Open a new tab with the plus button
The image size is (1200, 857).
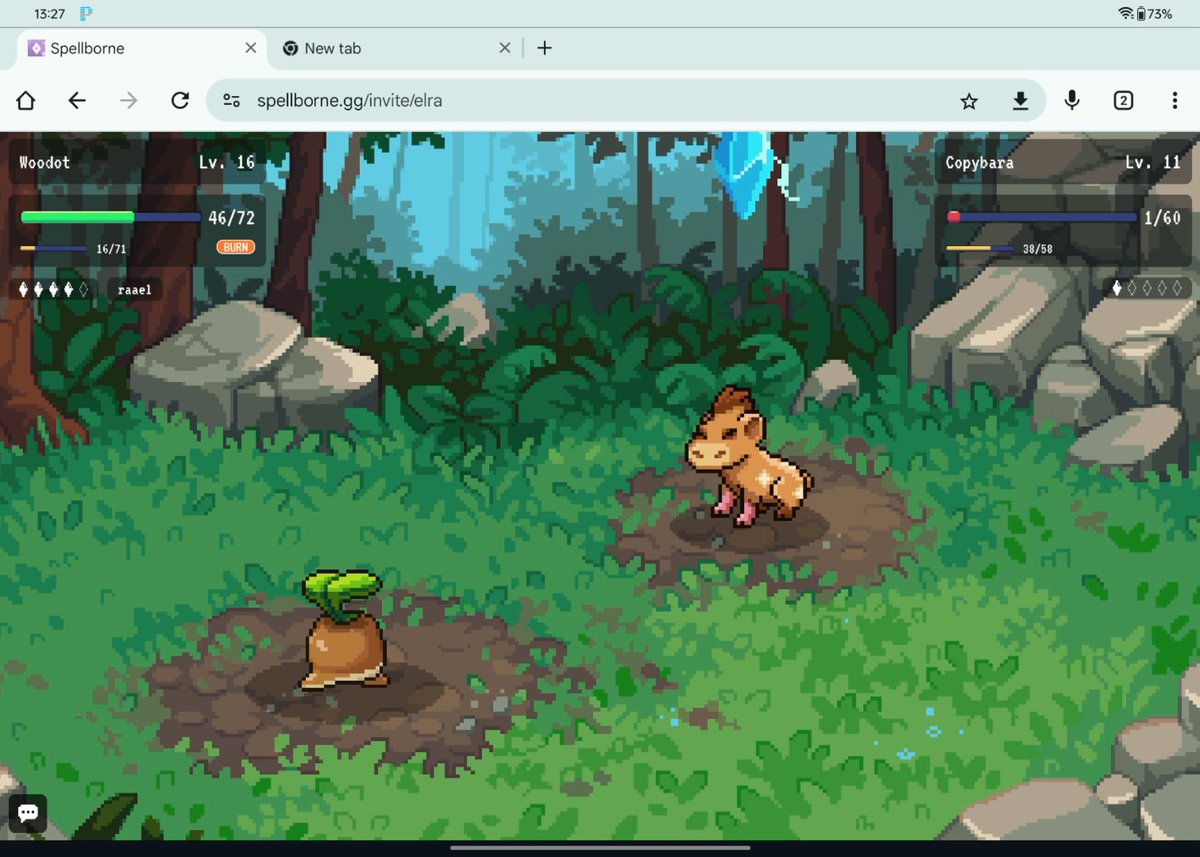(x=544, y=48)
